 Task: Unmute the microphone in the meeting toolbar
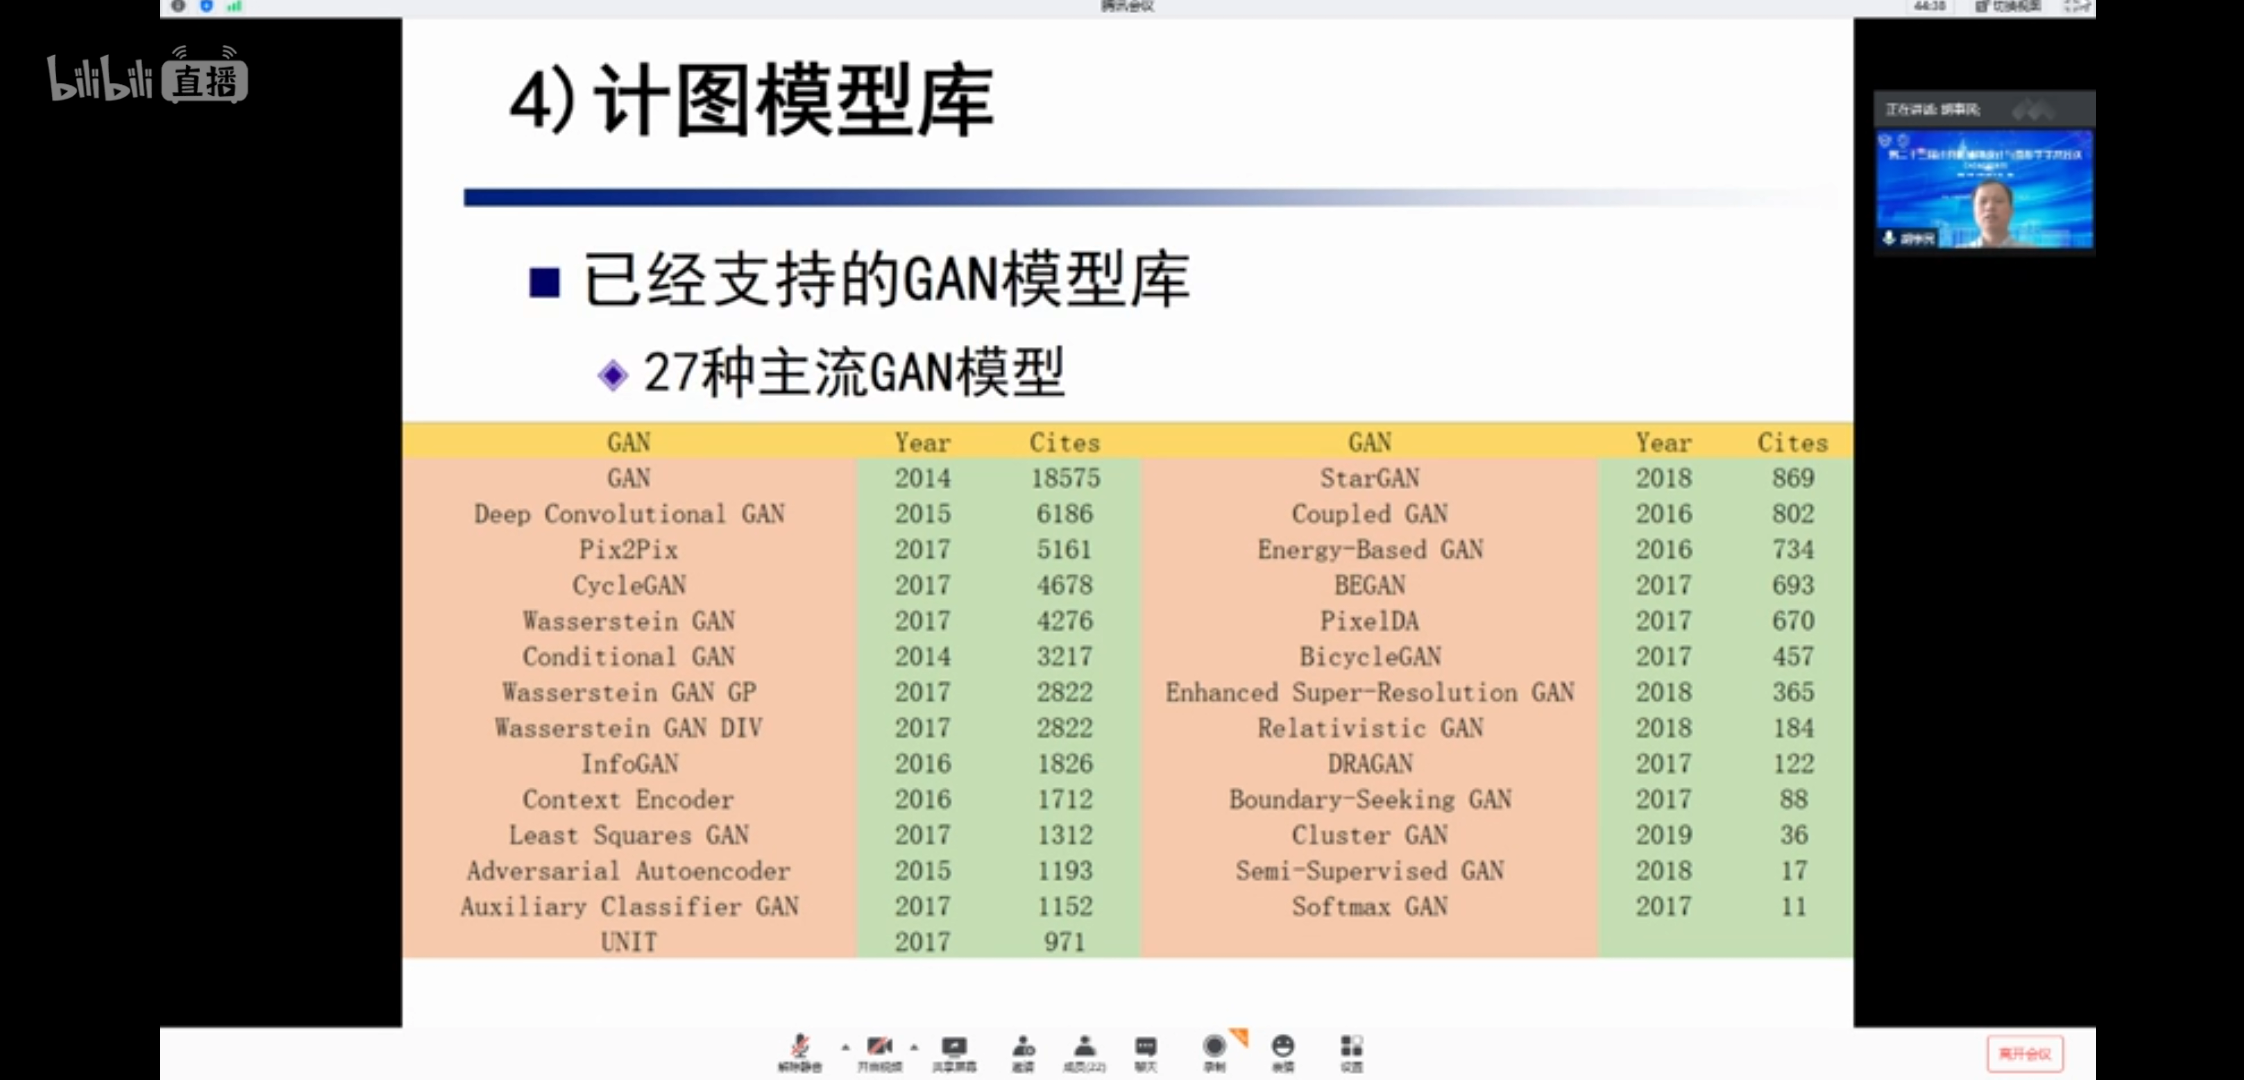pos(799,1047)
